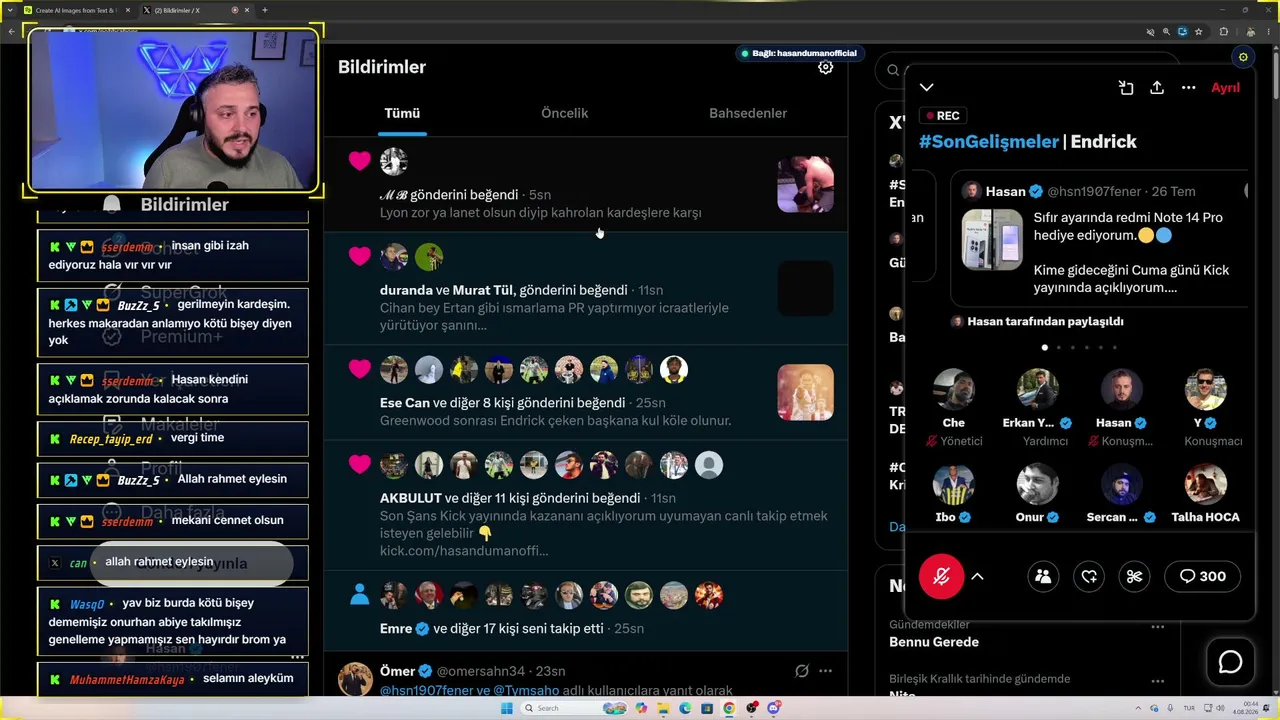Select speaker Erkan Y... in the Space
The width and height of the screenshot is (1280, 720).
pyautogui.click(x=1038, y=390)
